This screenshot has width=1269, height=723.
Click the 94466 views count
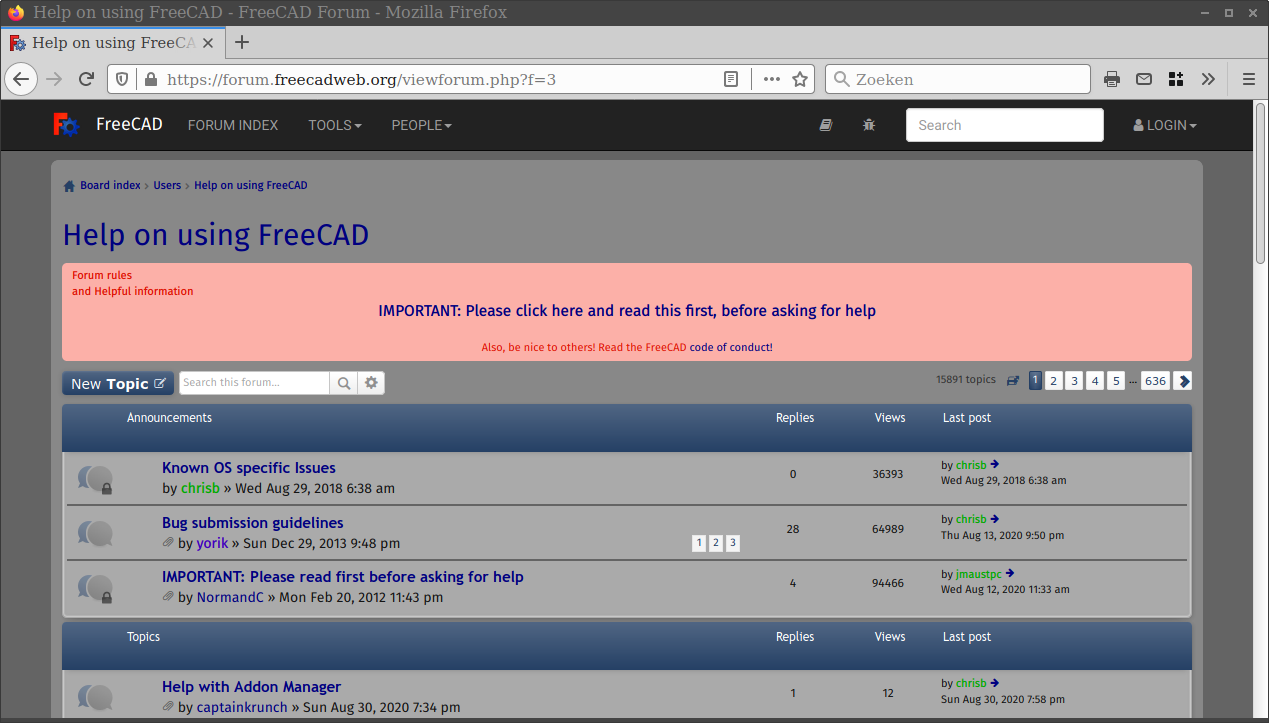point(888,583)
